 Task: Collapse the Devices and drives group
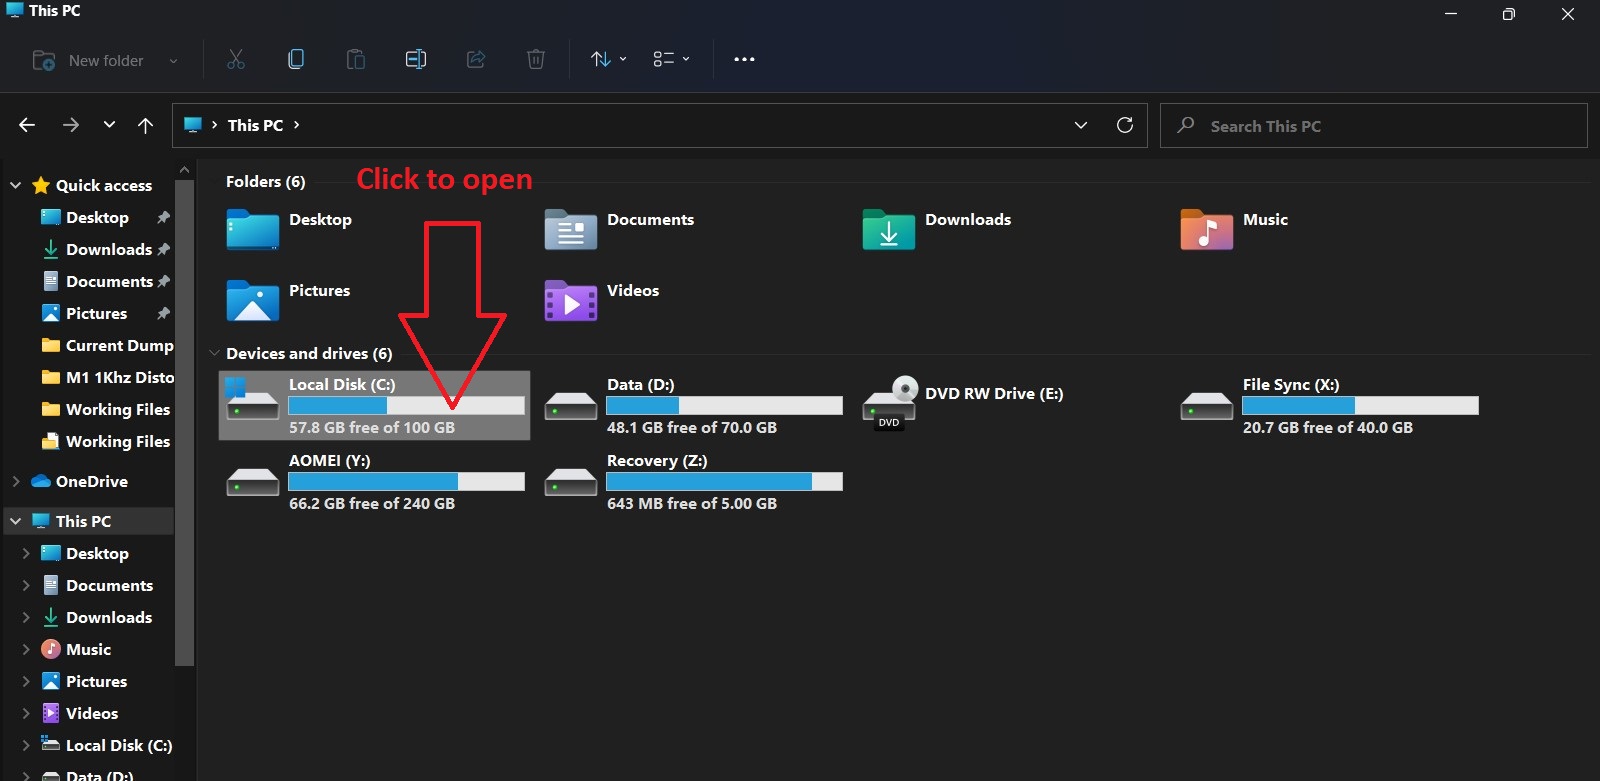pos(214,353)
